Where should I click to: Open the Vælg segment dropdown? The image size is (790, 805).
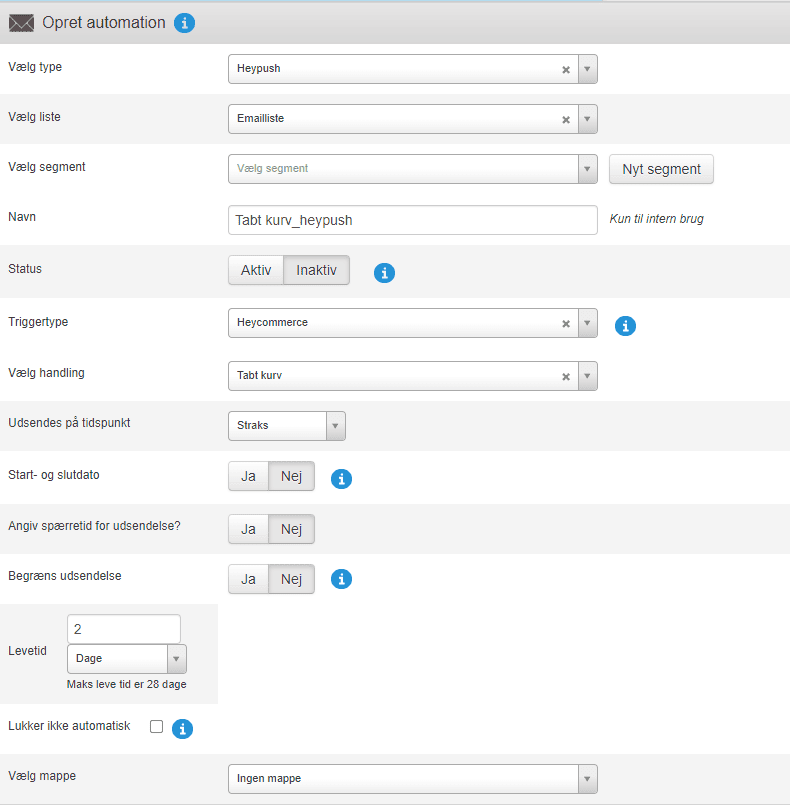pyautogui.click(x=412, y=169)
